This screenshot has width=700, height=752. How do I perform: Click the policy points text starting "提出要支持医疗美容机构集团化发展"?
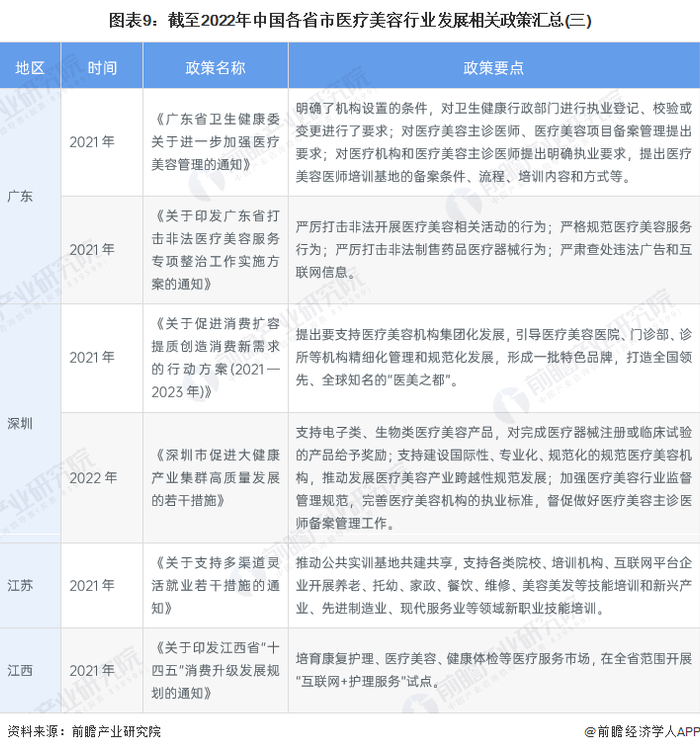point(494,357)
